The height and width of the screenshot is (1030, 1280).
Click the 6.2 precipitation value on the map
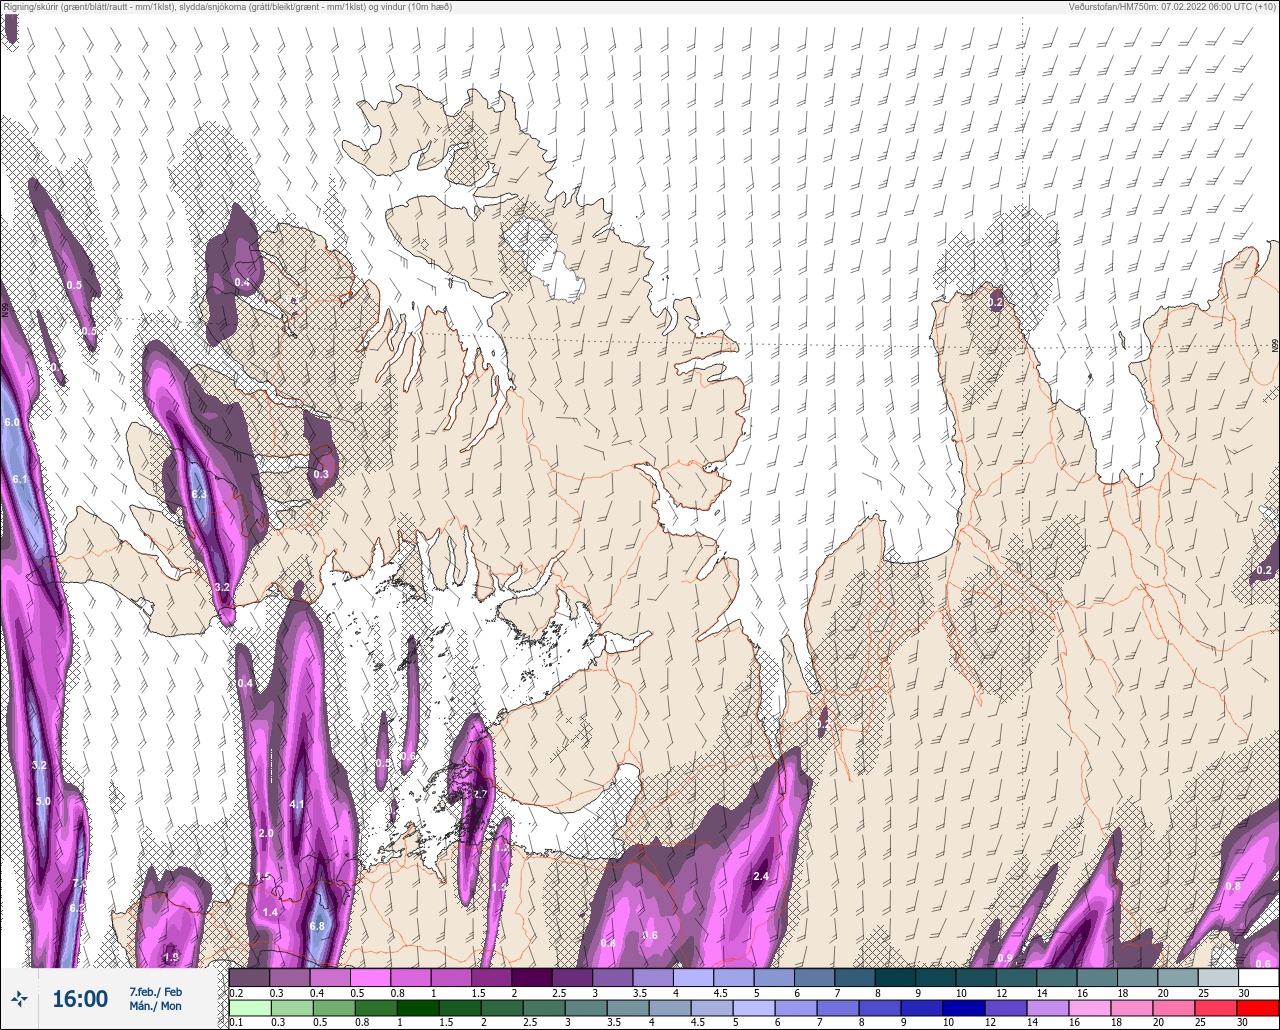tap(76, 908)
